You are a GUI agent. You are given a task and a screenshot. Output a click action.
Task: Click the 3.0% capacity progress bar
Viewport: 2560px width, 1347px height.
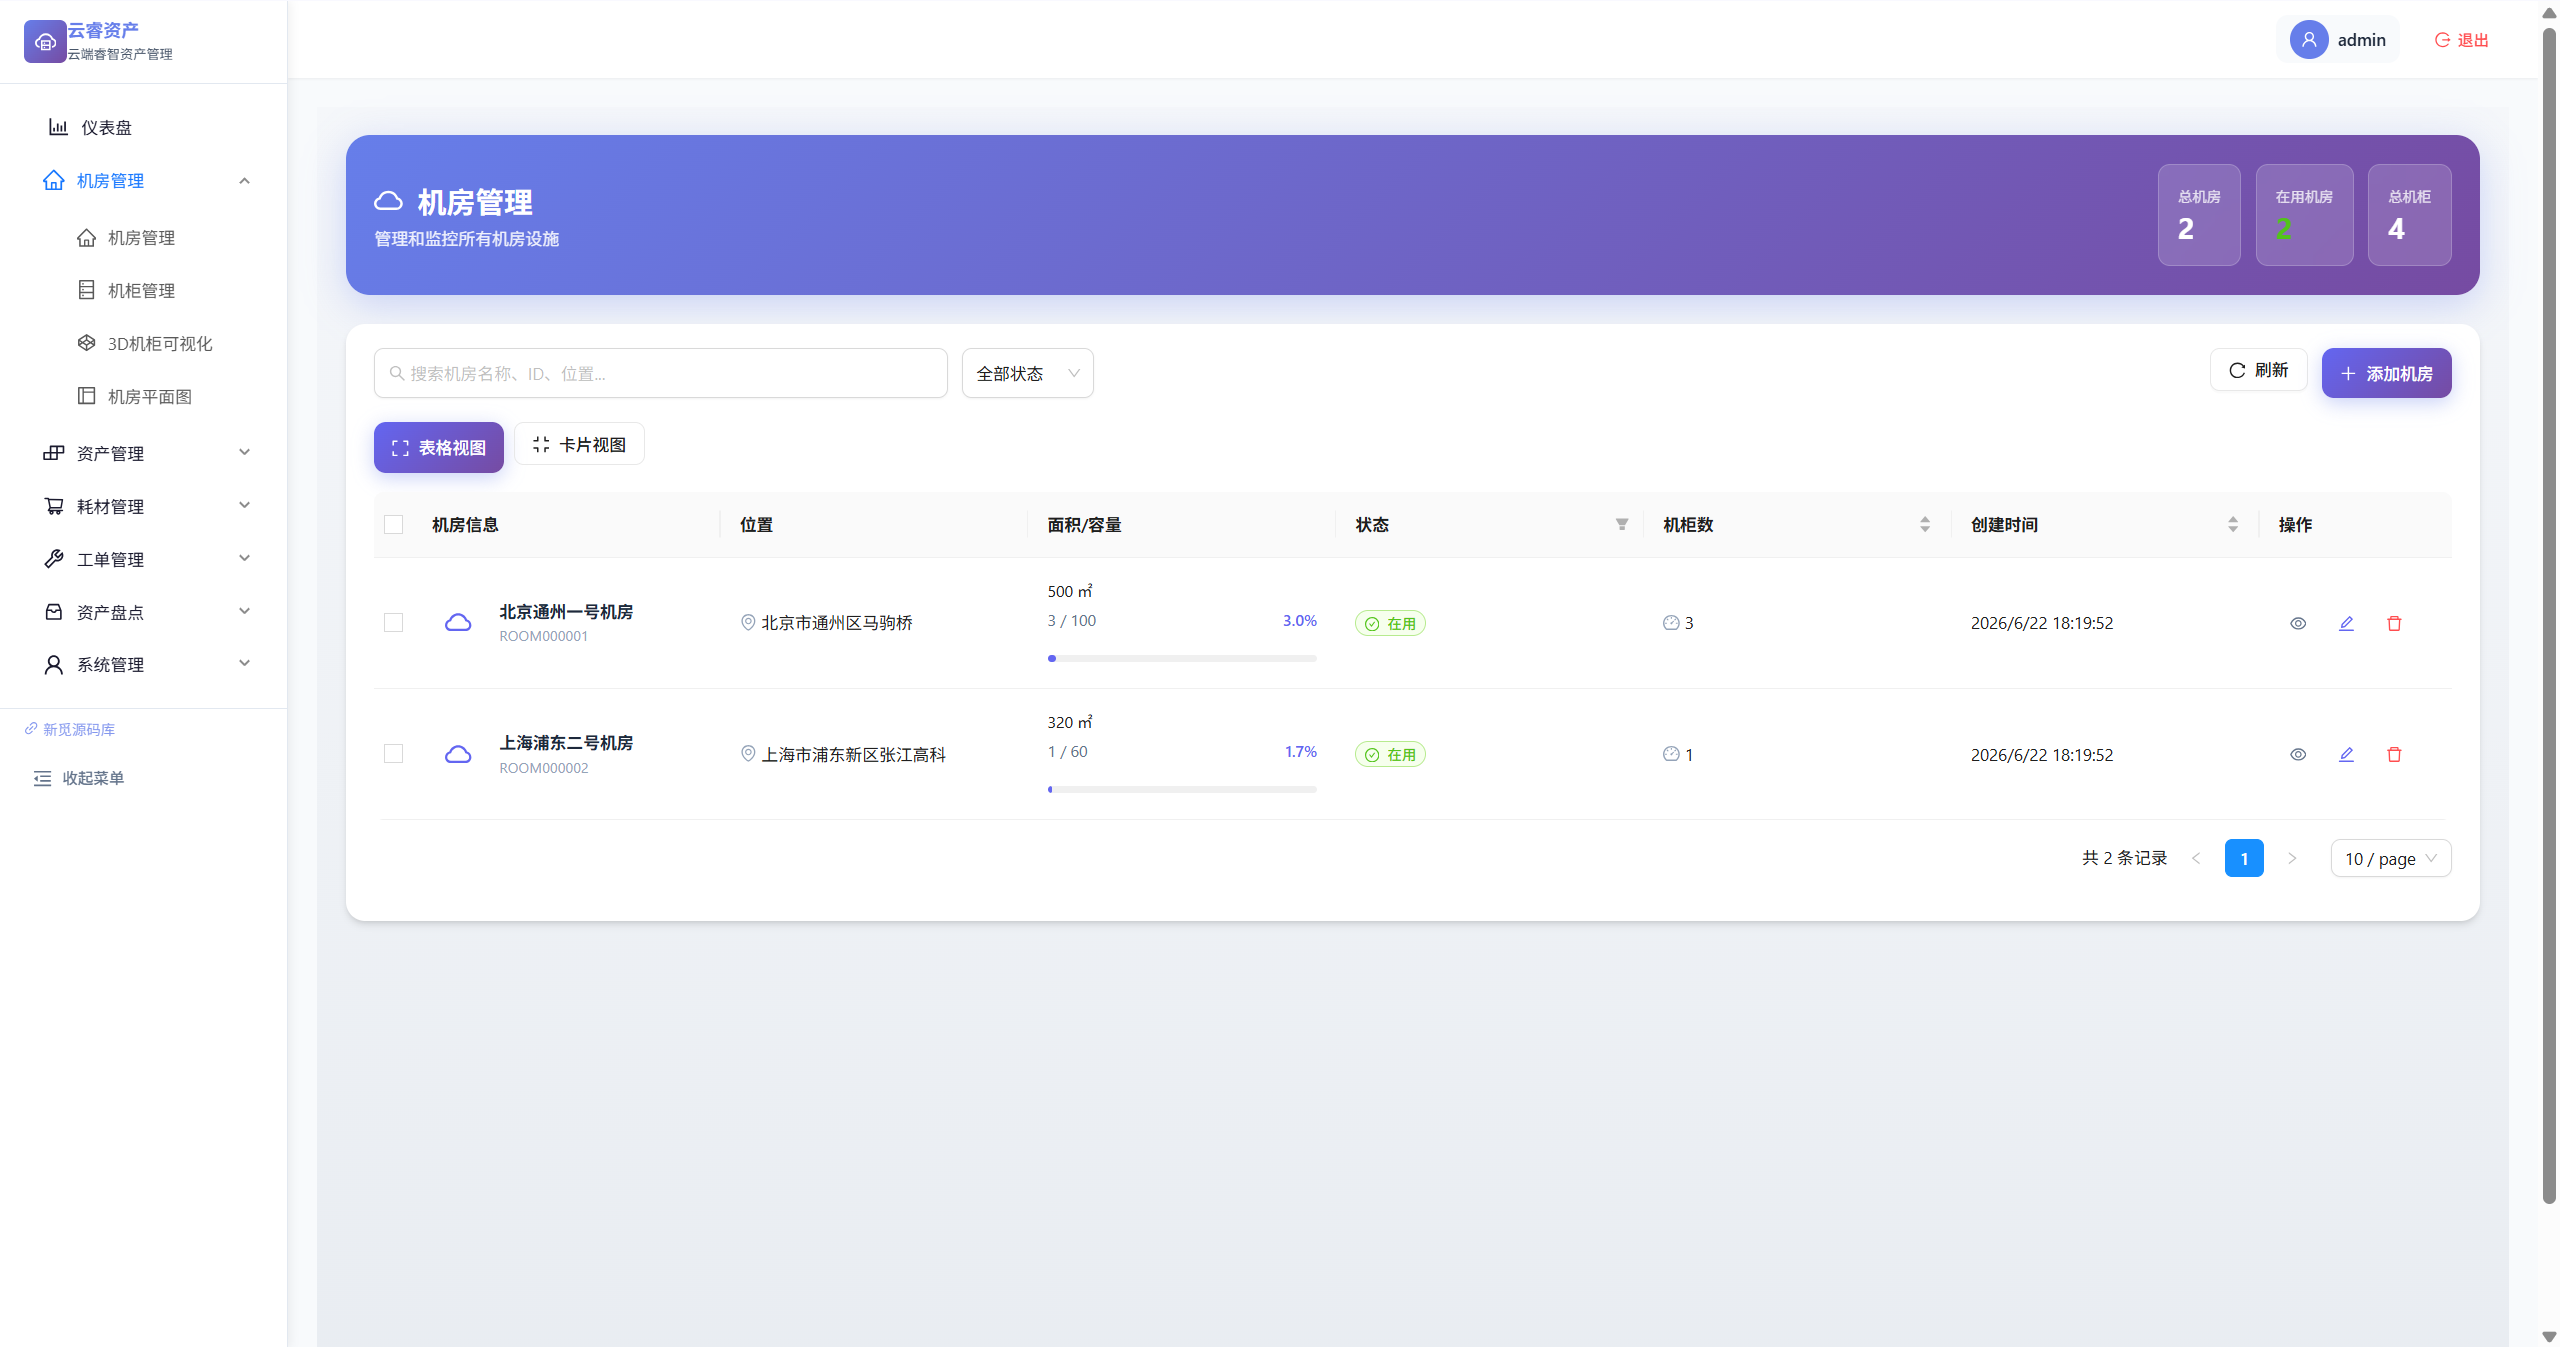pyautogui.click(x=1182, y=658)
